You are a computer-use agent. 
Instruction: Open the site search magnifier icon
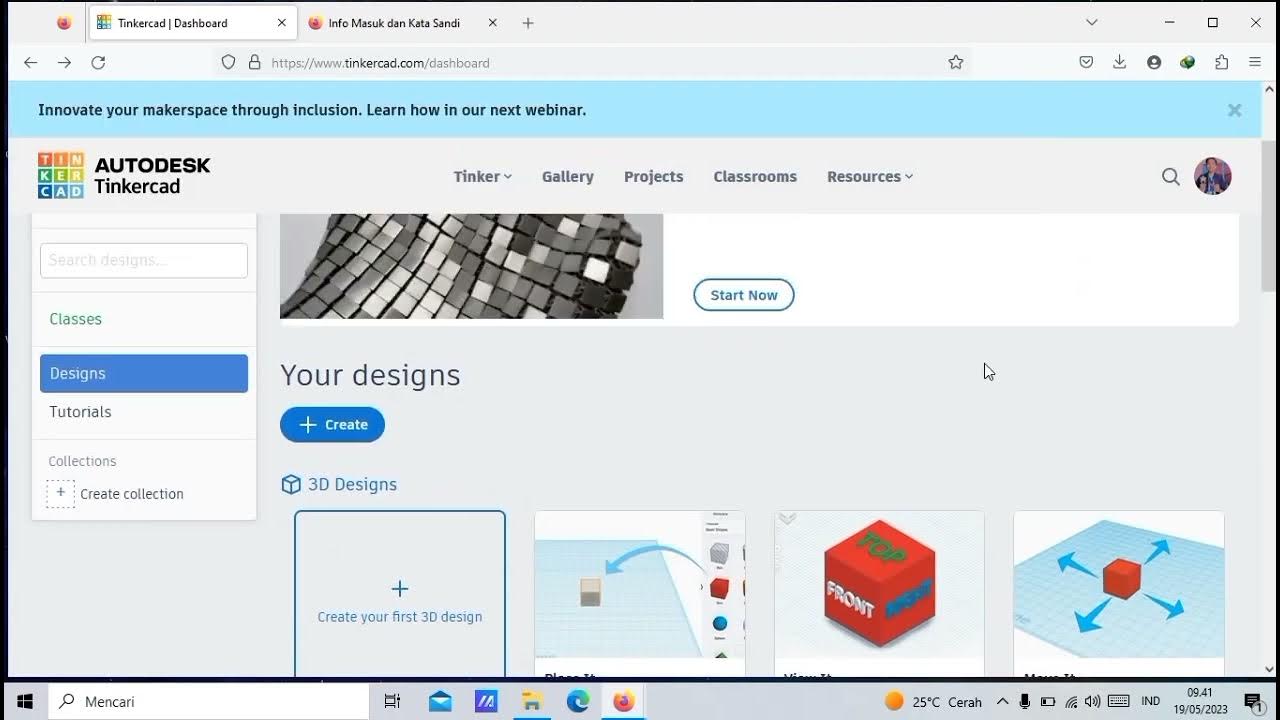click(1171, 177)
